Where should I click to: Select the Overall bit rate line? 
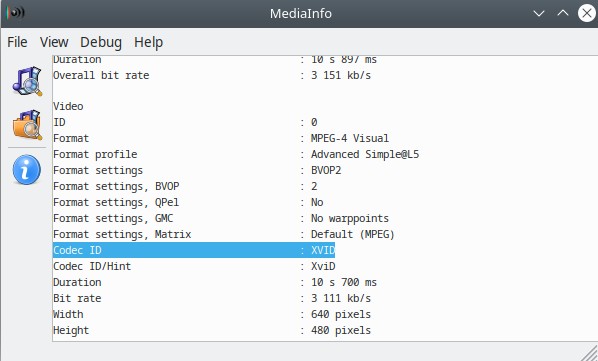tap(212, 75)
